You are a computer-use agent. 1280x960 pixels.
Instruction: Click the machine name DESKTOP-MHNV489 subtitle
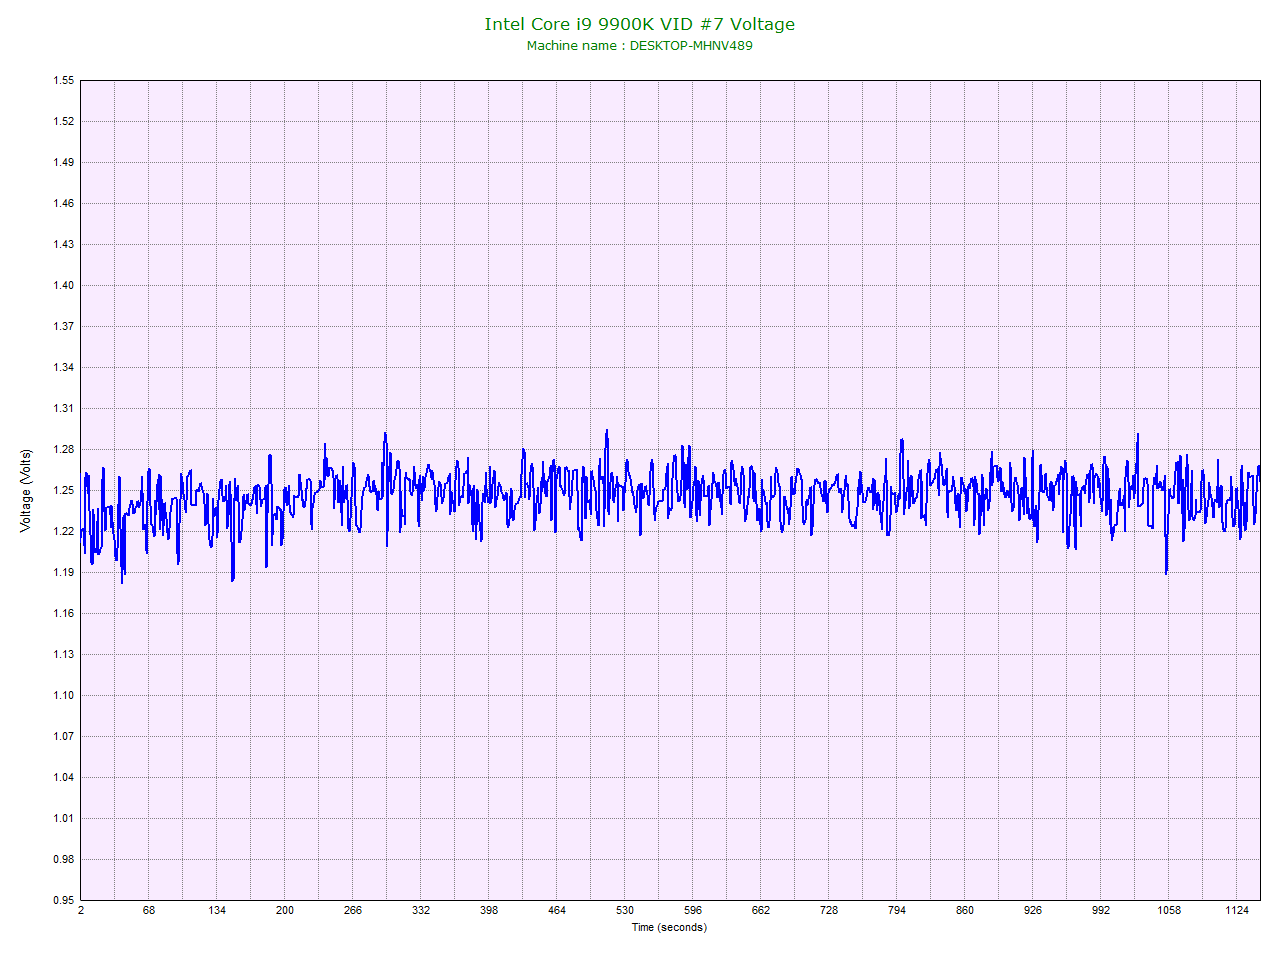click(640, 45)
